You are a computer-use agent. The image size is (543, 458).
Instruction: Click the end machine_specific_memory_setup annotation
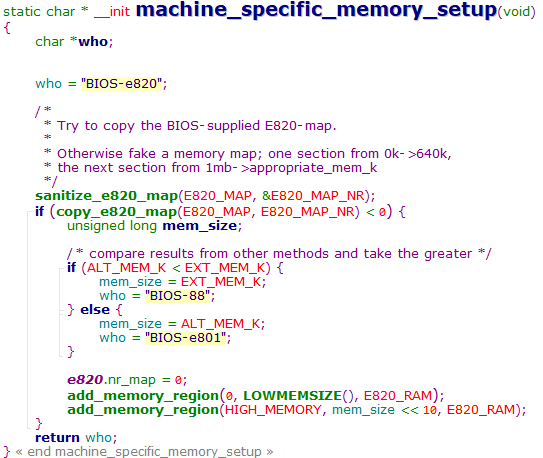[144, 452]
